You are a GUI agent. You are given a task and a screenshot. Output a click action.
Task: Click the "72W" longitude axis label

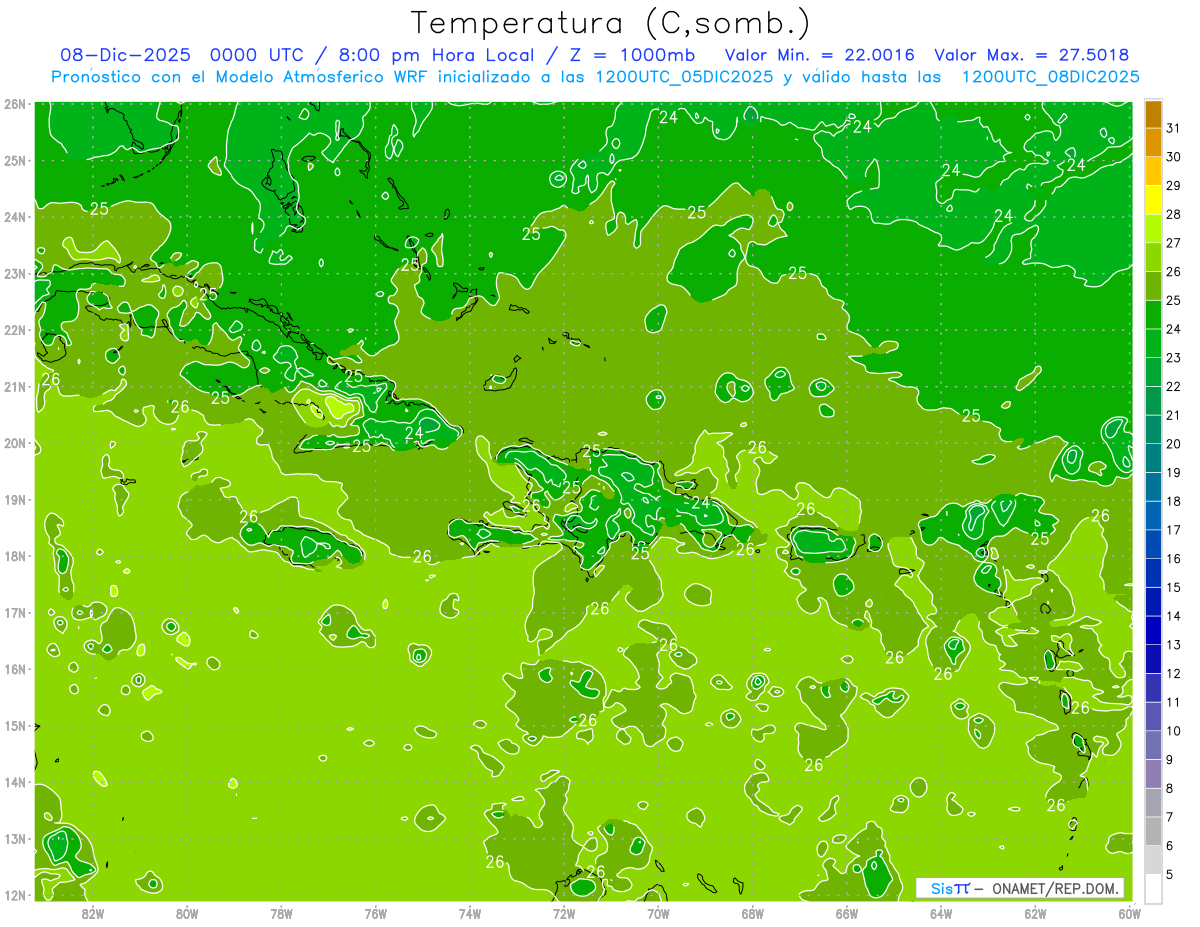pos(564,913)
